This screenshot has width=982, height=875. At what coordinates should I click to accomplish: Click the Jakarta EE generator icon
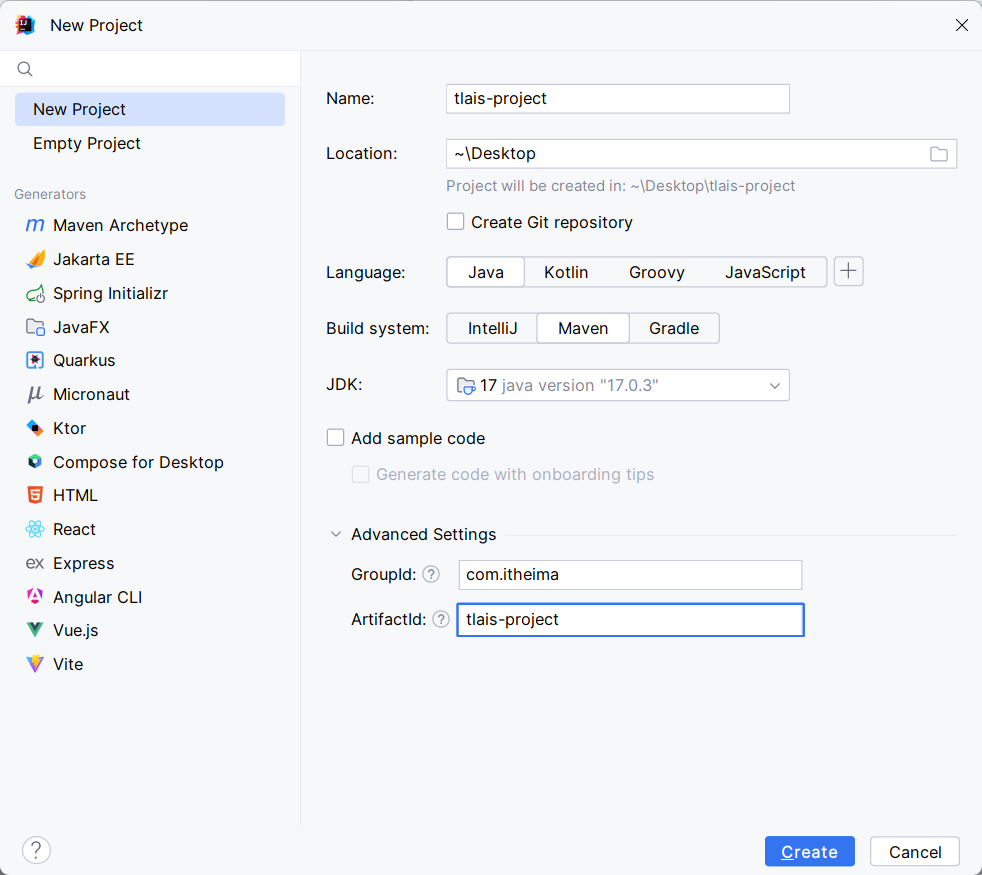click(35, 259)
